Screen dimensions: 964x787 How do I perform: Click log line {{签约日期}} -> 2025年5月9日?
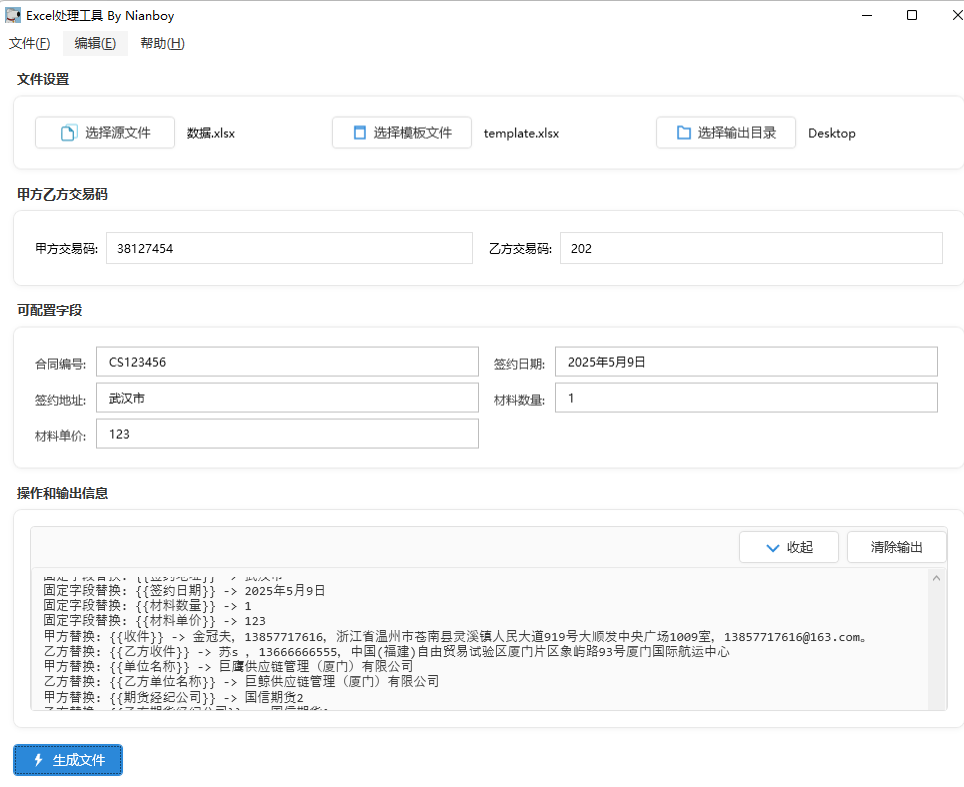point(184,591)
